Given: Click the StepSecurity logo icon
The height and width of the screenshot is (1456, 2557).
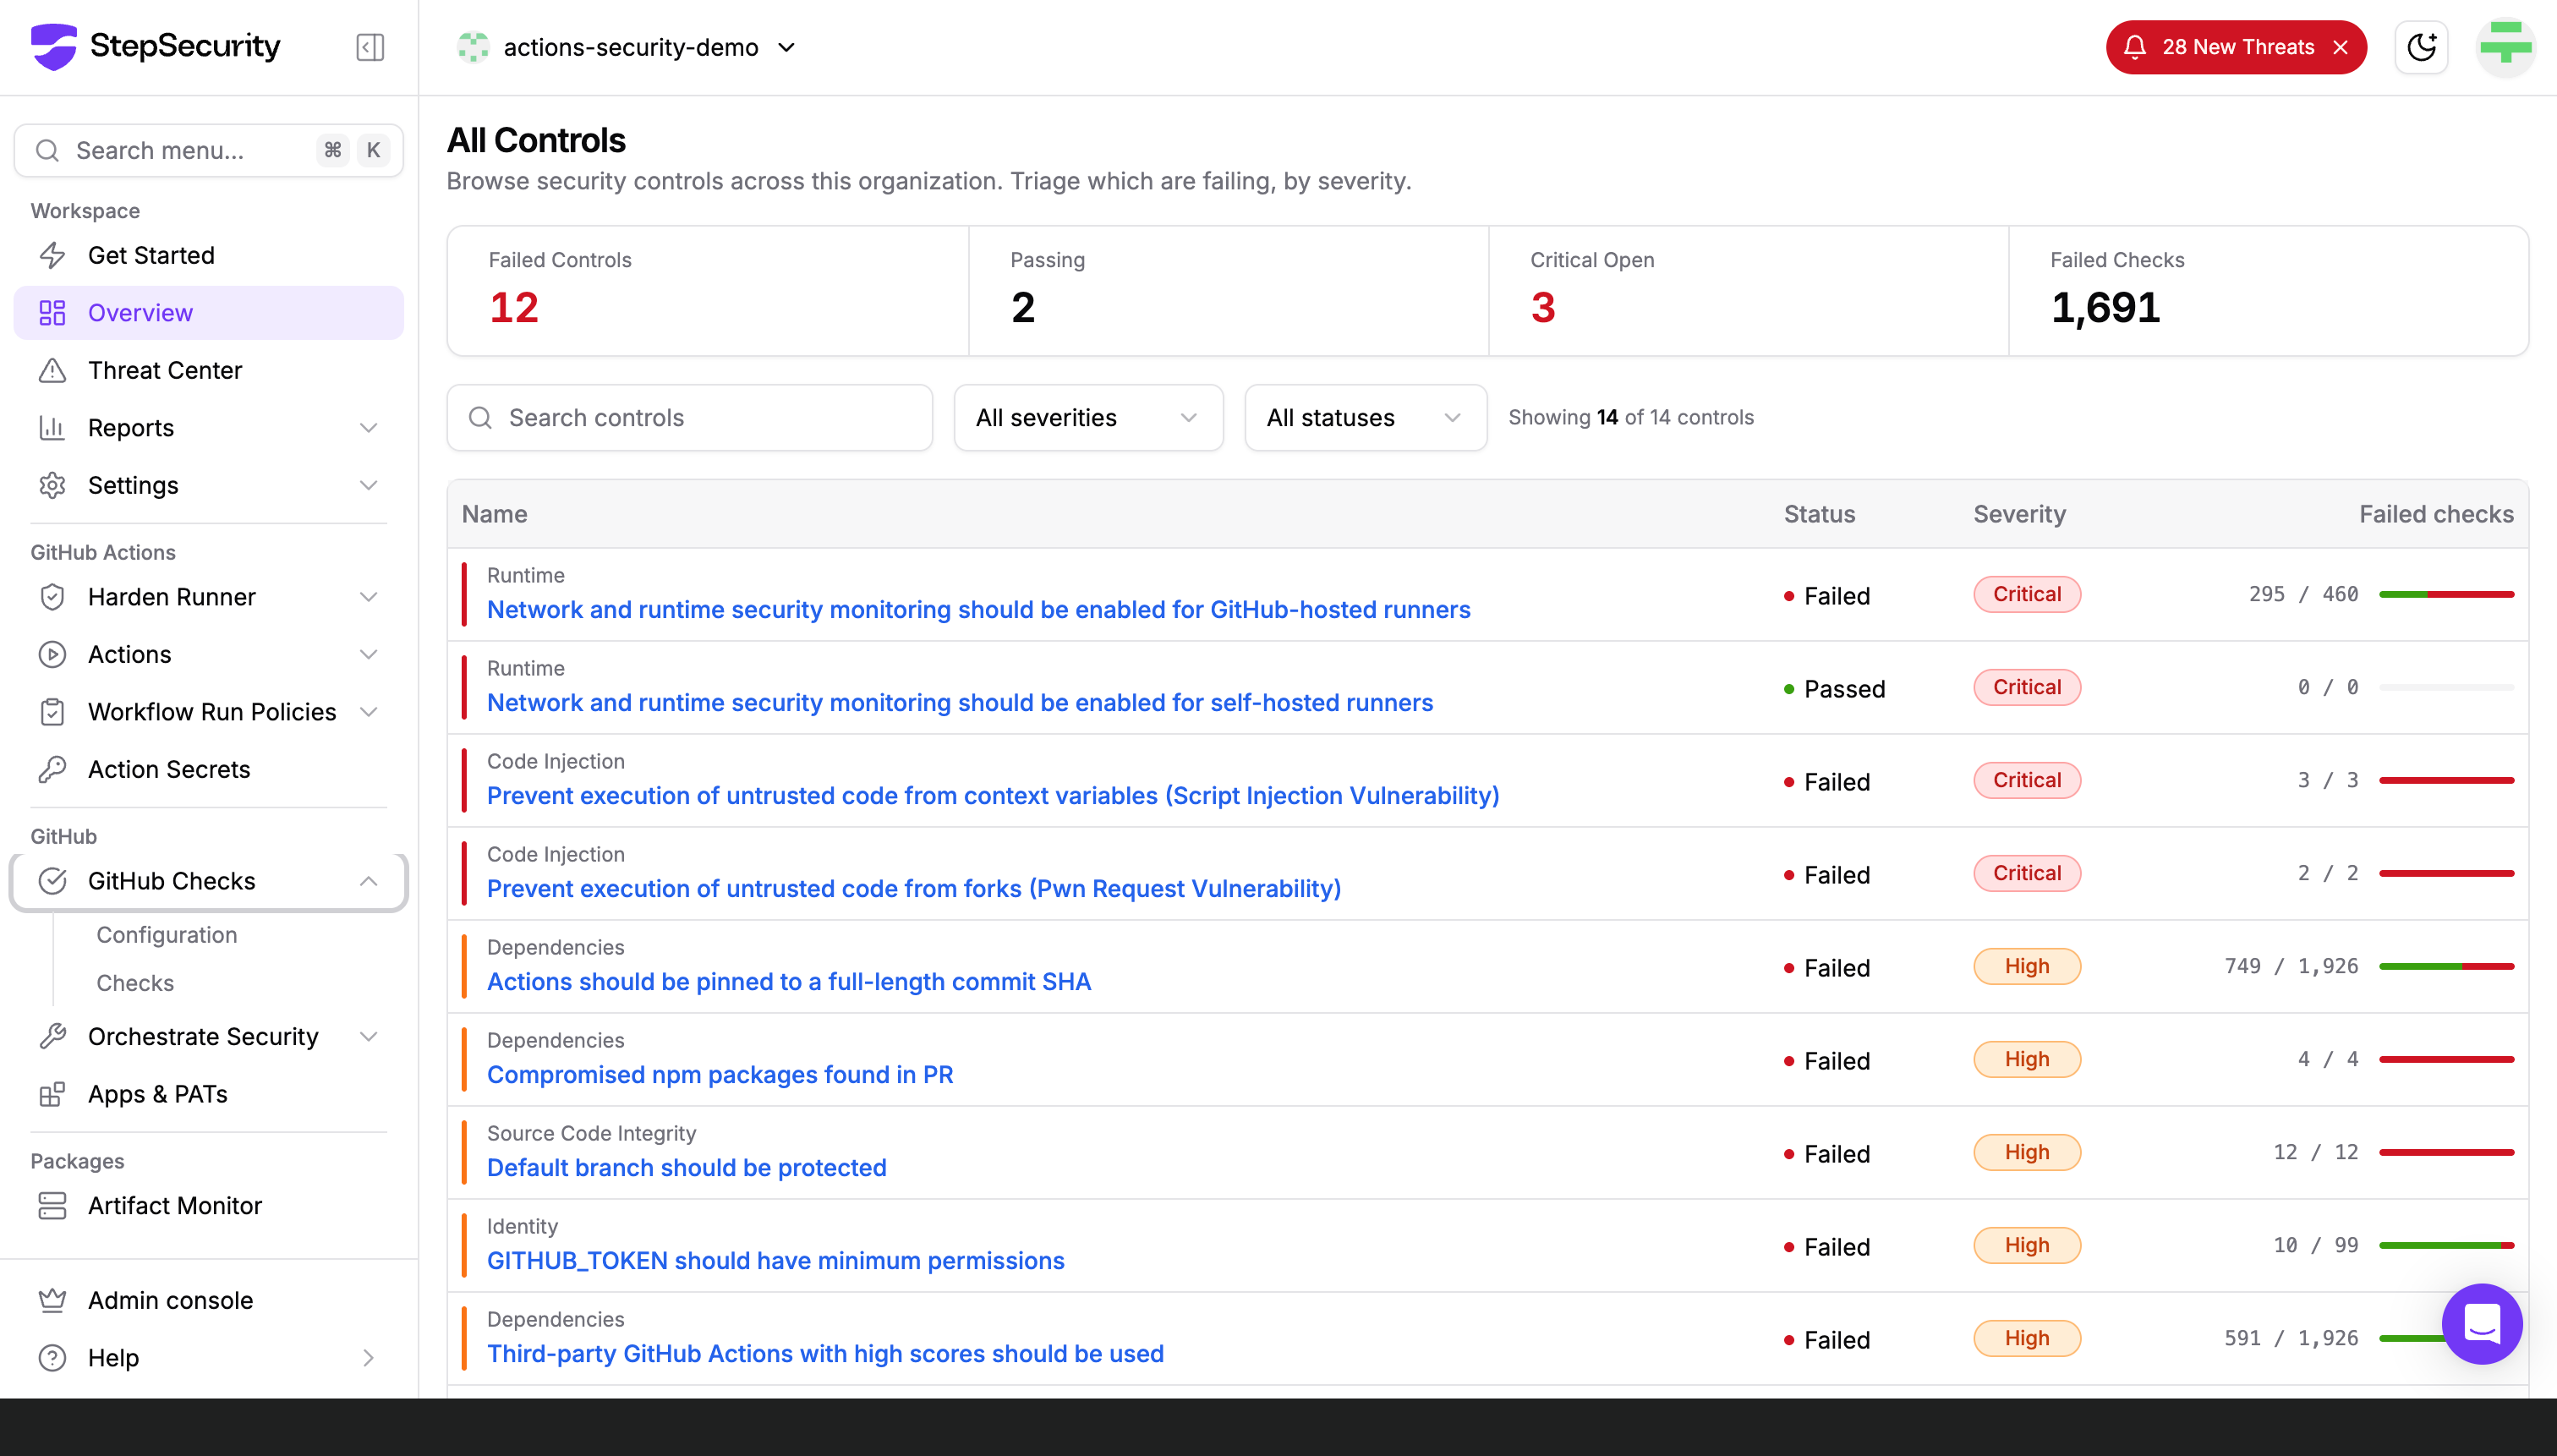Looking at the screenshot, I should (x=53, y=47).
